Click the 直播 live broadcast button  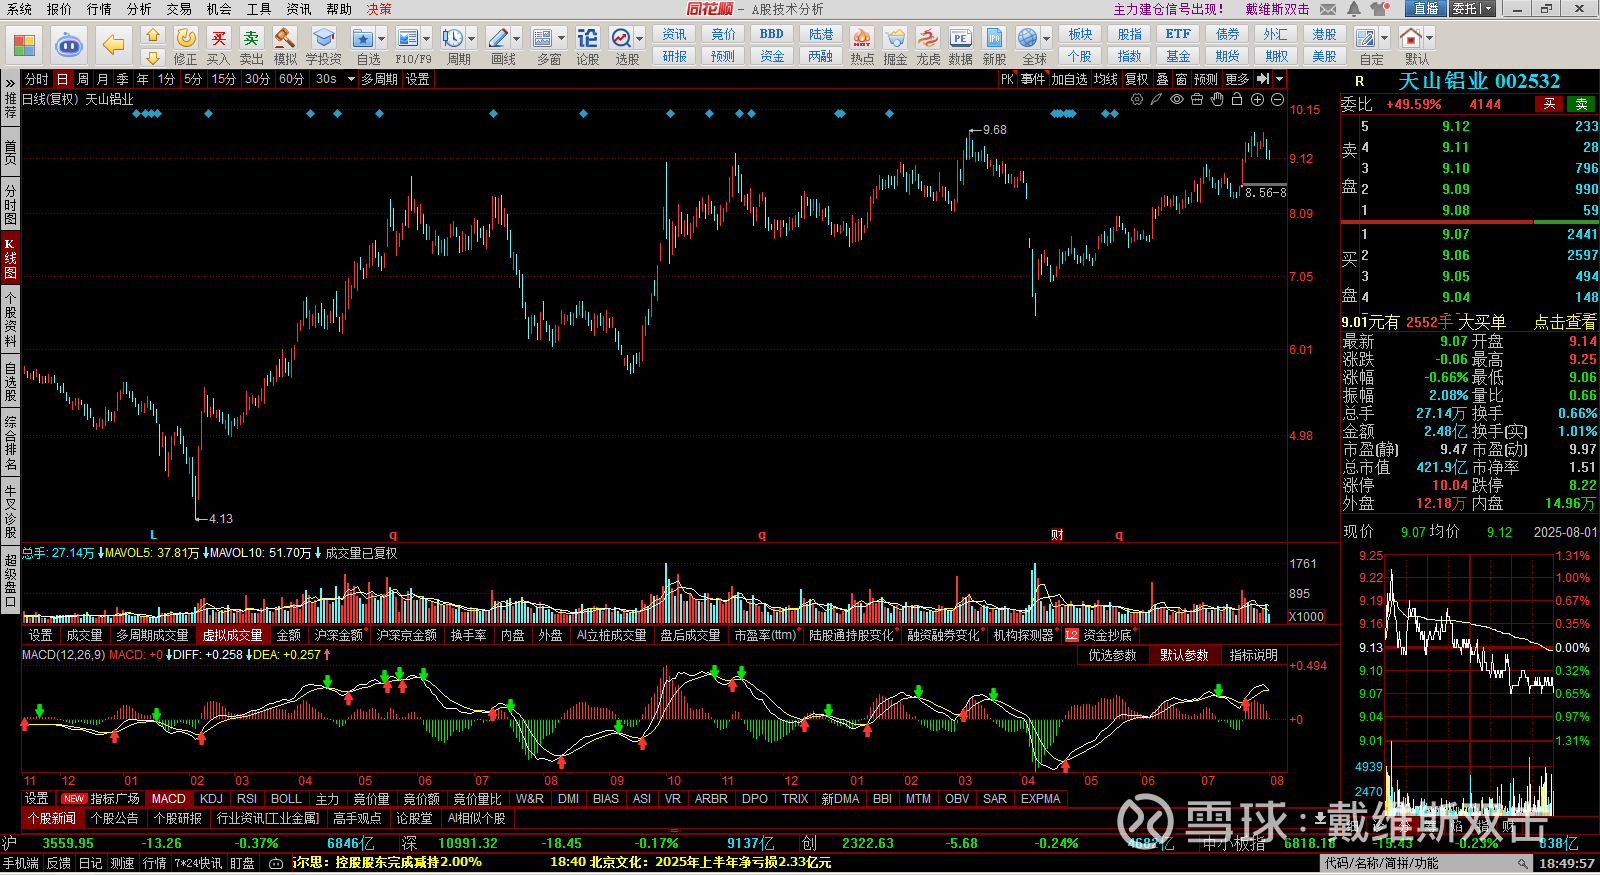tap(1425, 8)
